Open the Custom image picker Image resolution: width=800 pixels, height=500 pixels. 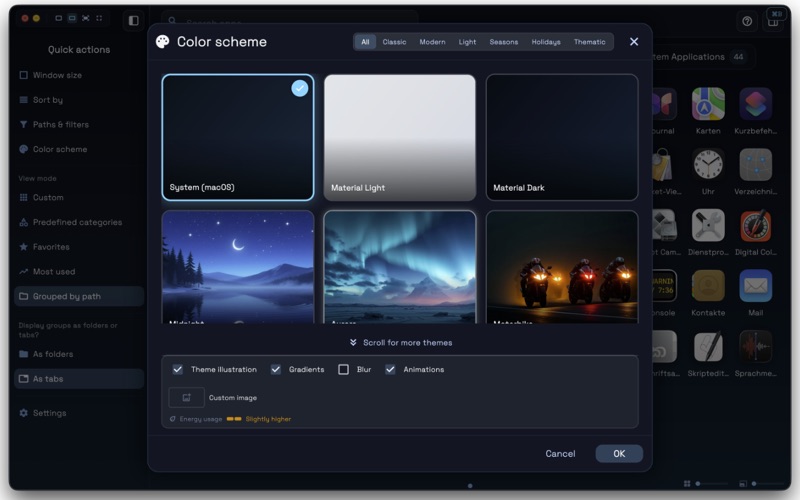186,397
